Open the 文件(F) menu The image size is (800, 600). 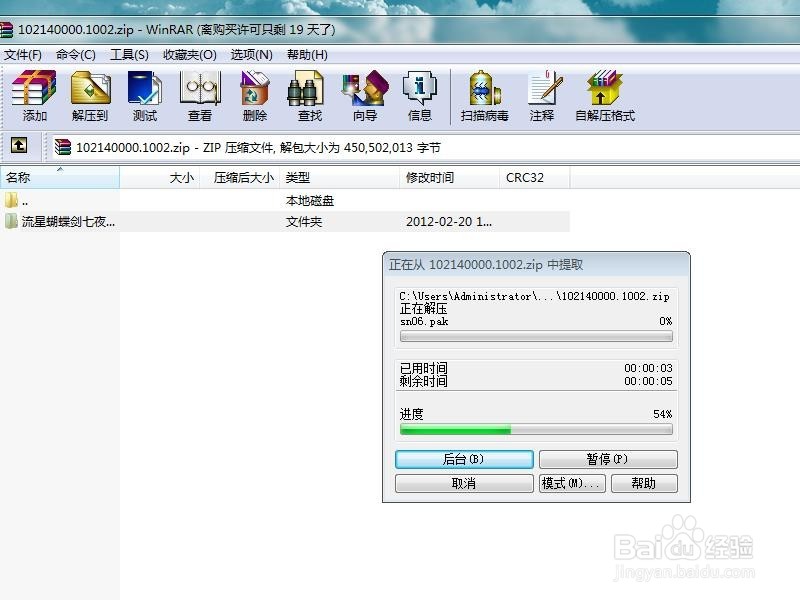click(x=22, y=55)
